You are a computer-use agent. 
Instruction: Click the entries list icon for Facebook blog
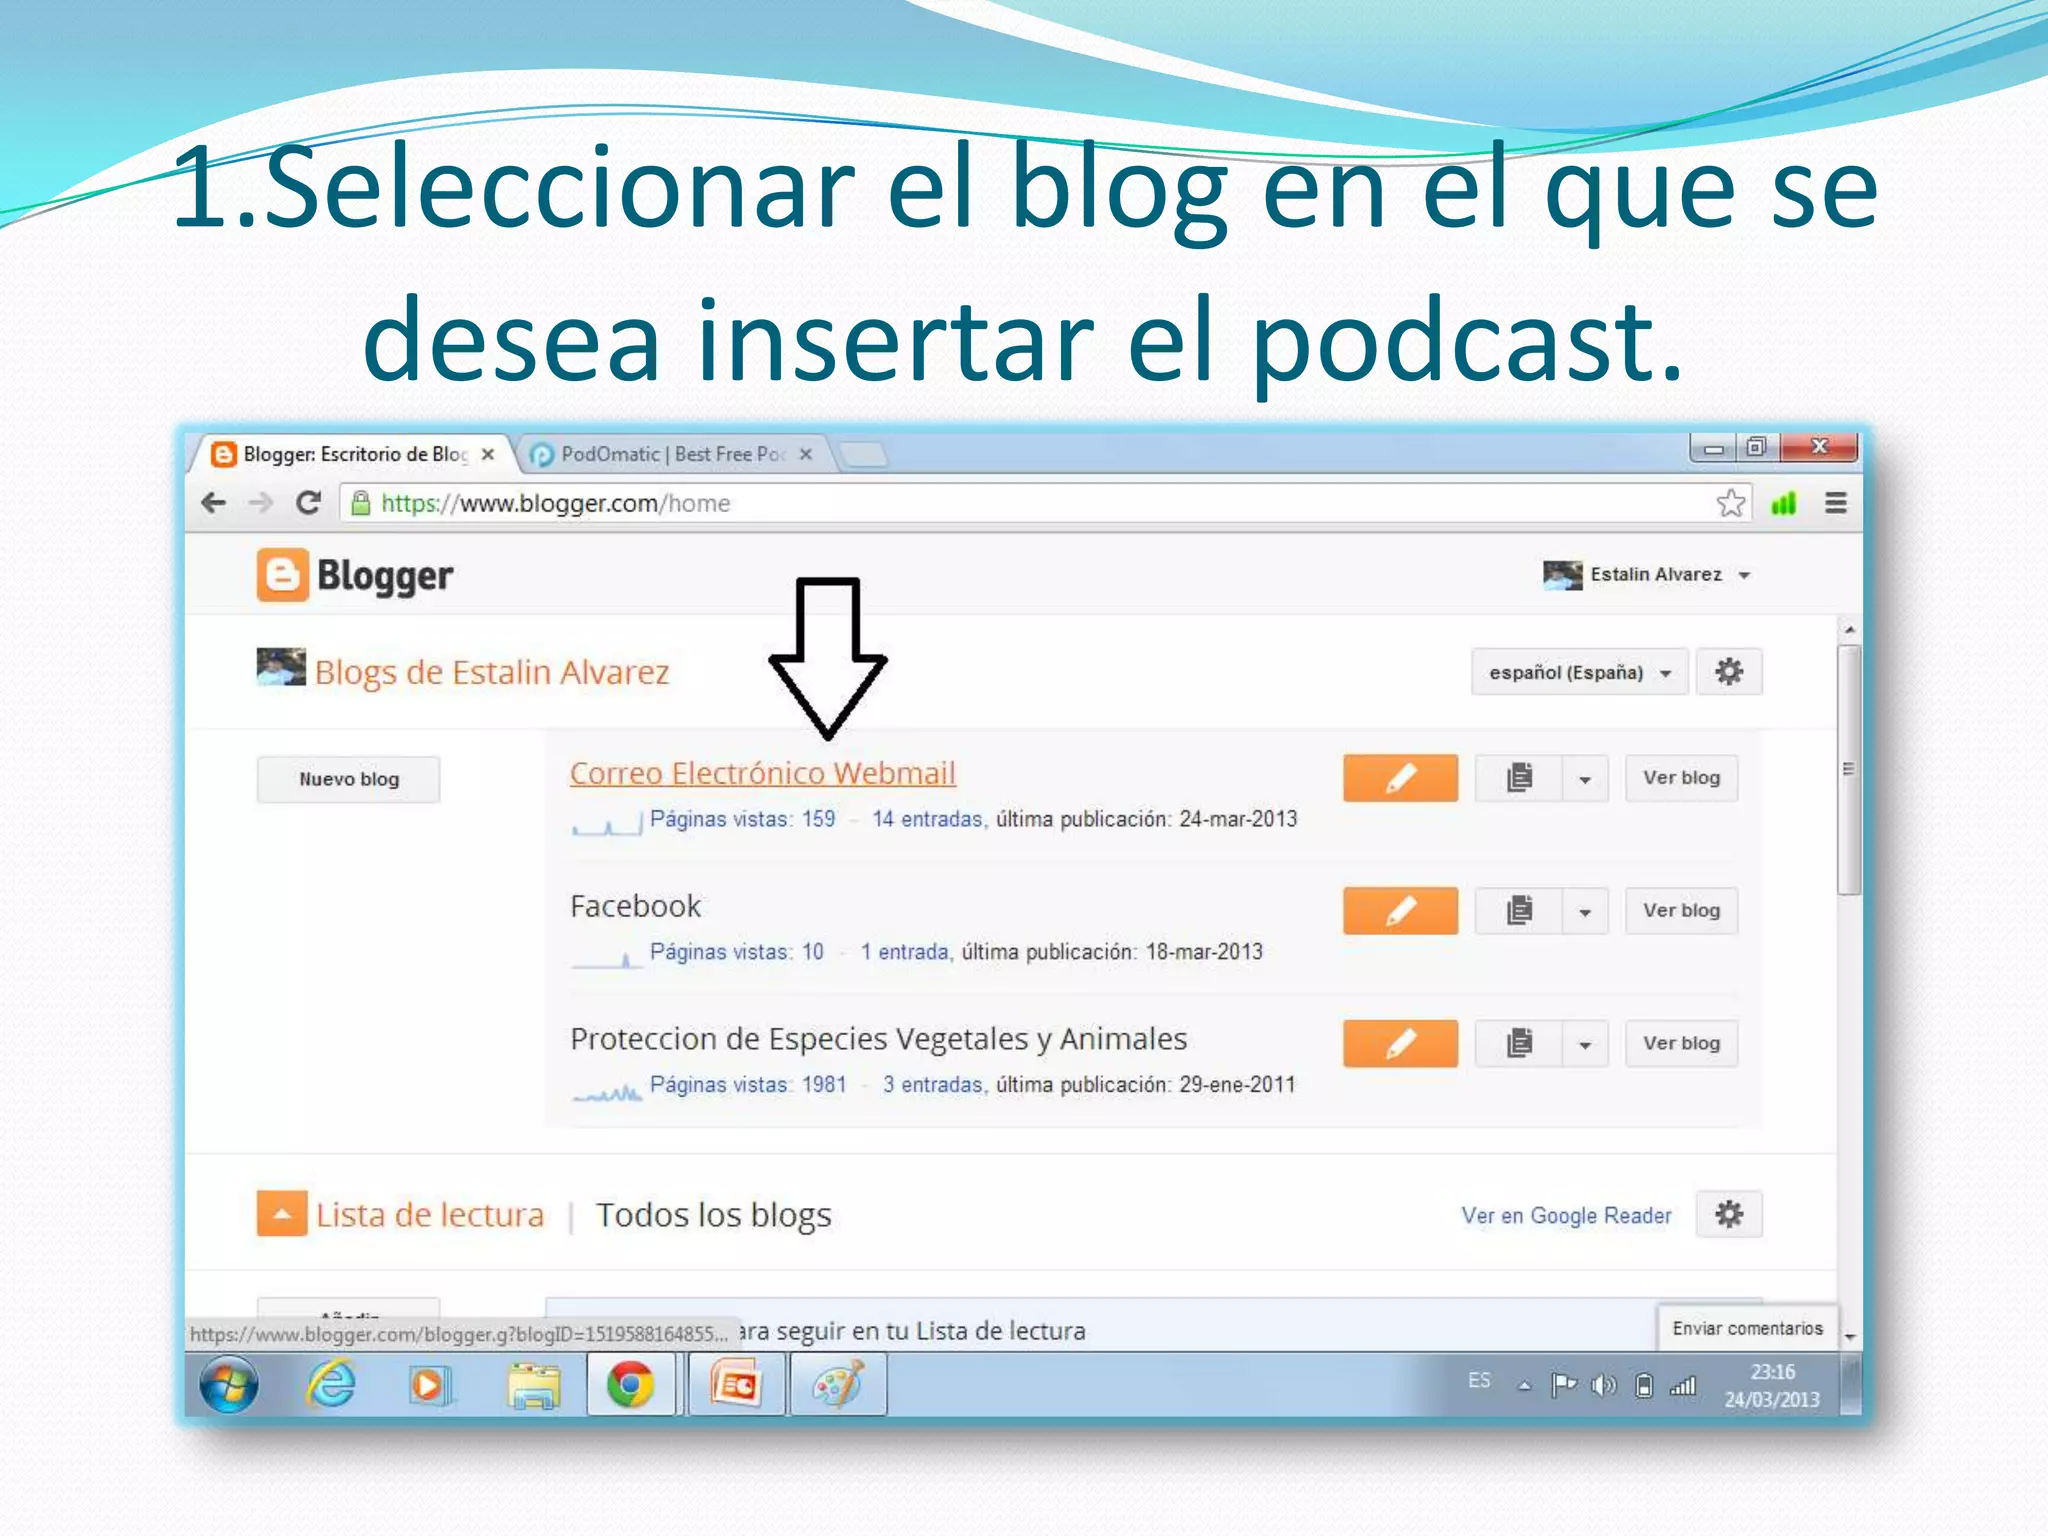1519,911
